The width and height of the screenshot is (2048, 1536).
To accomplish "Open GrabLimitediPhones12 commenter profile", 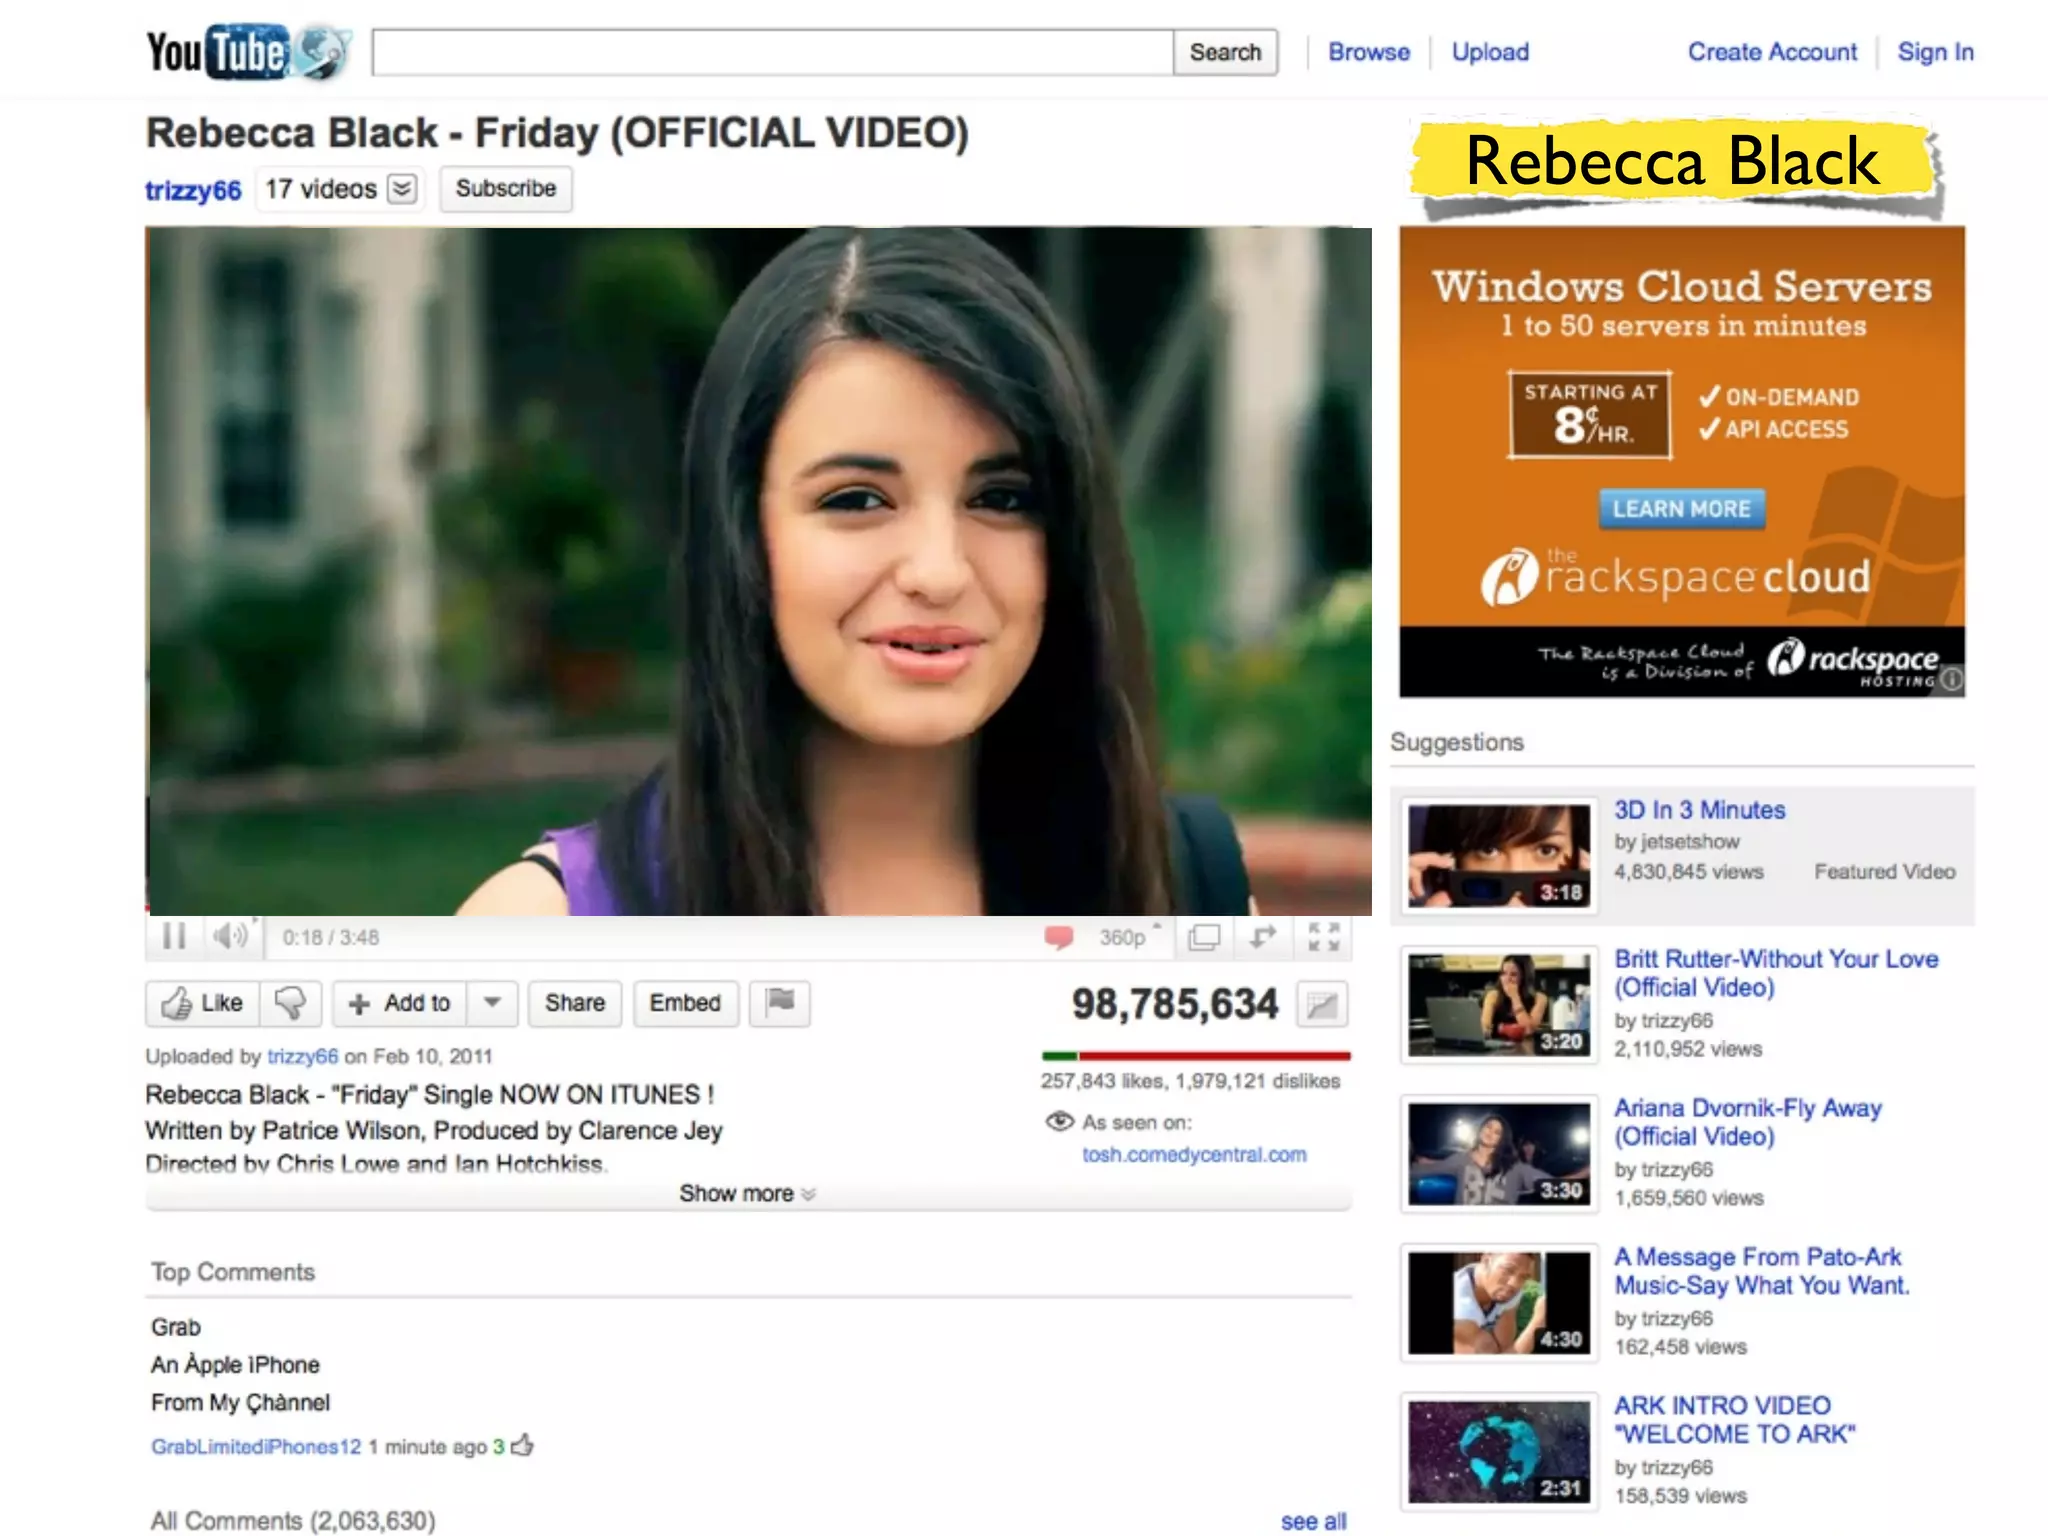I will coord(256,1447).
